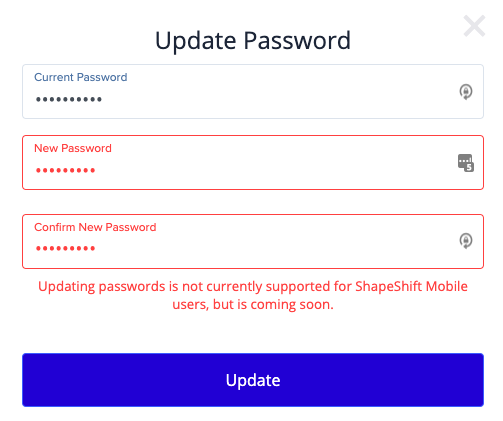This screenshot has height=421, width=503.
Task: Open password generator icon in New Password
Action: [466, 163]
